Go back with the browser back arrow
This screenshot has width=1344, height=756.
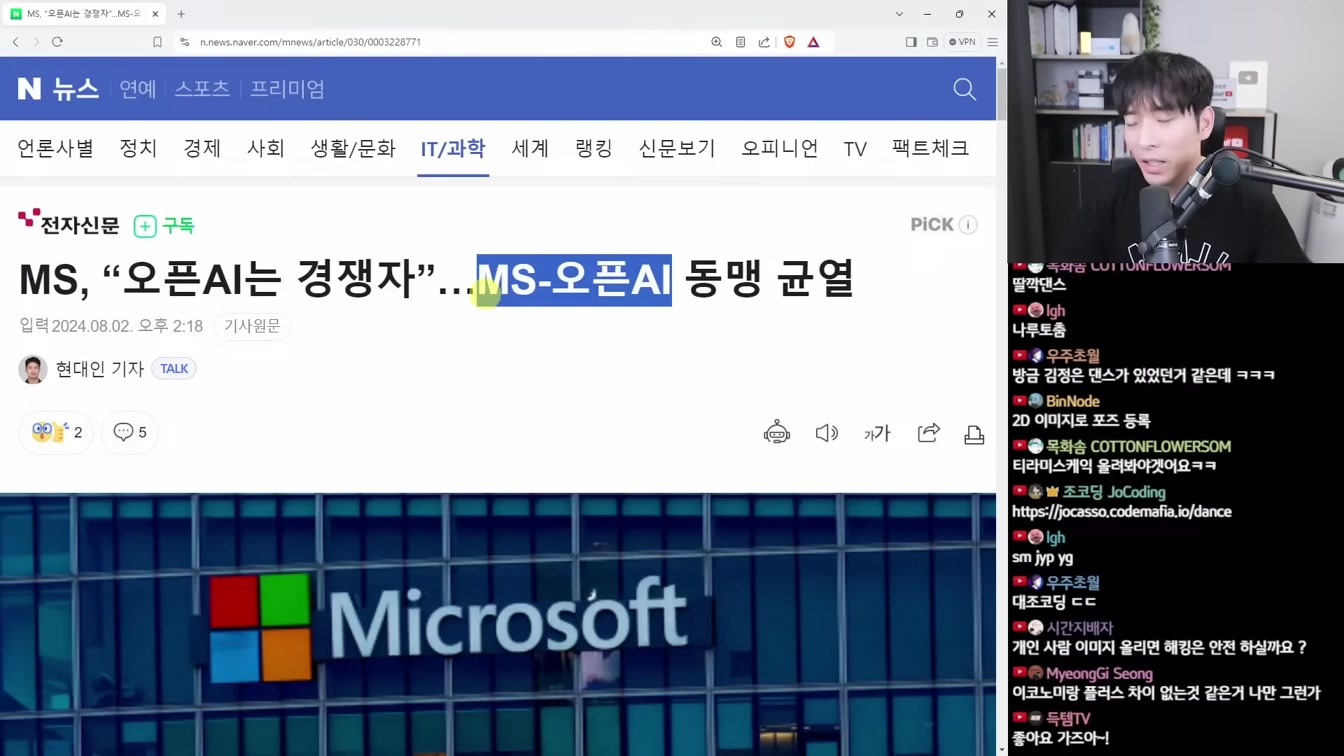(16, 42)
